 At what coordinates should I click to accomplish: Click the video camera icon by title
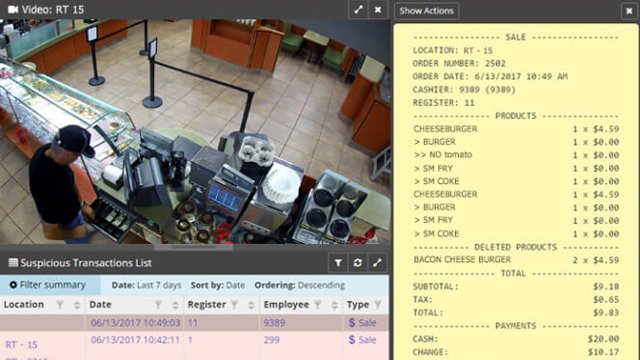pos(13,9)
